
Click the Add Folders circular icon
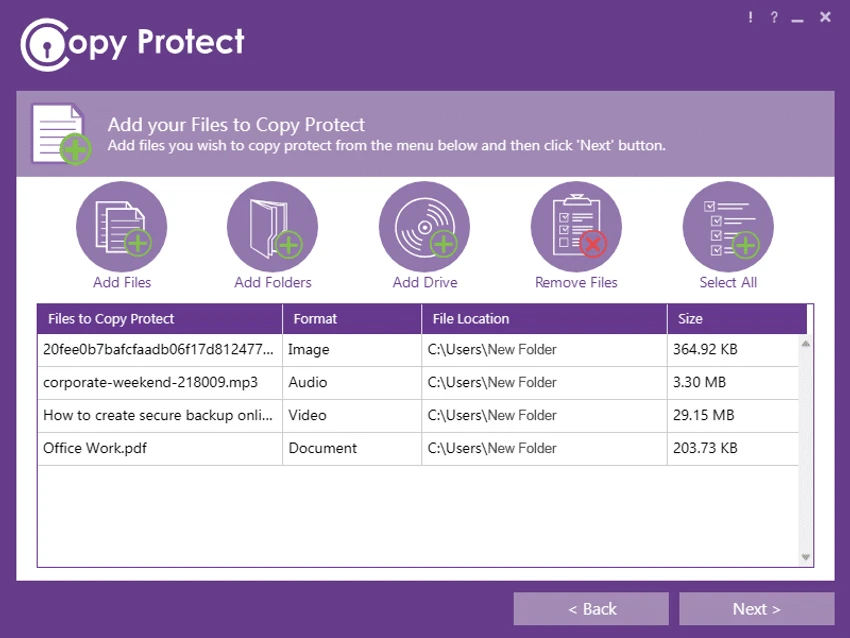(x=273, y=227)
